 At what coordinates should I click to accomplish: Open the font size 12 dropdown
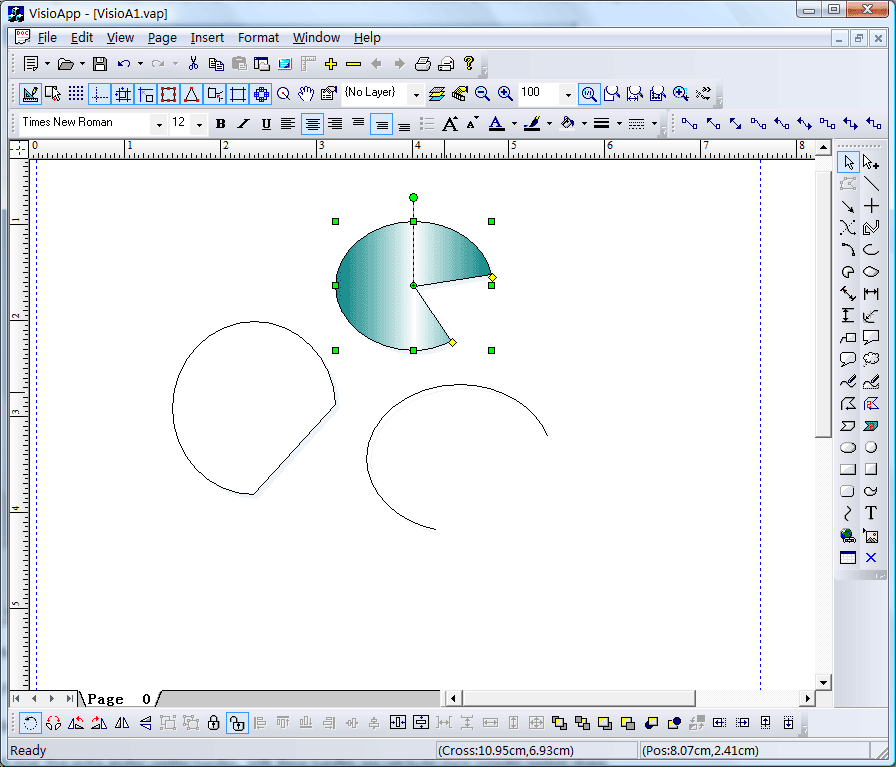[199, 124]
